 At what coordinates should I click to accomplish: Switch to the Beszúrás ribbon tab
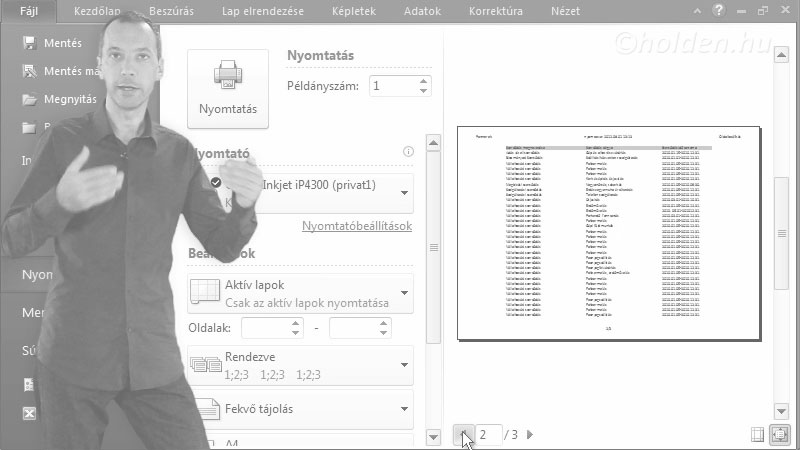click(x=171, y=11)
